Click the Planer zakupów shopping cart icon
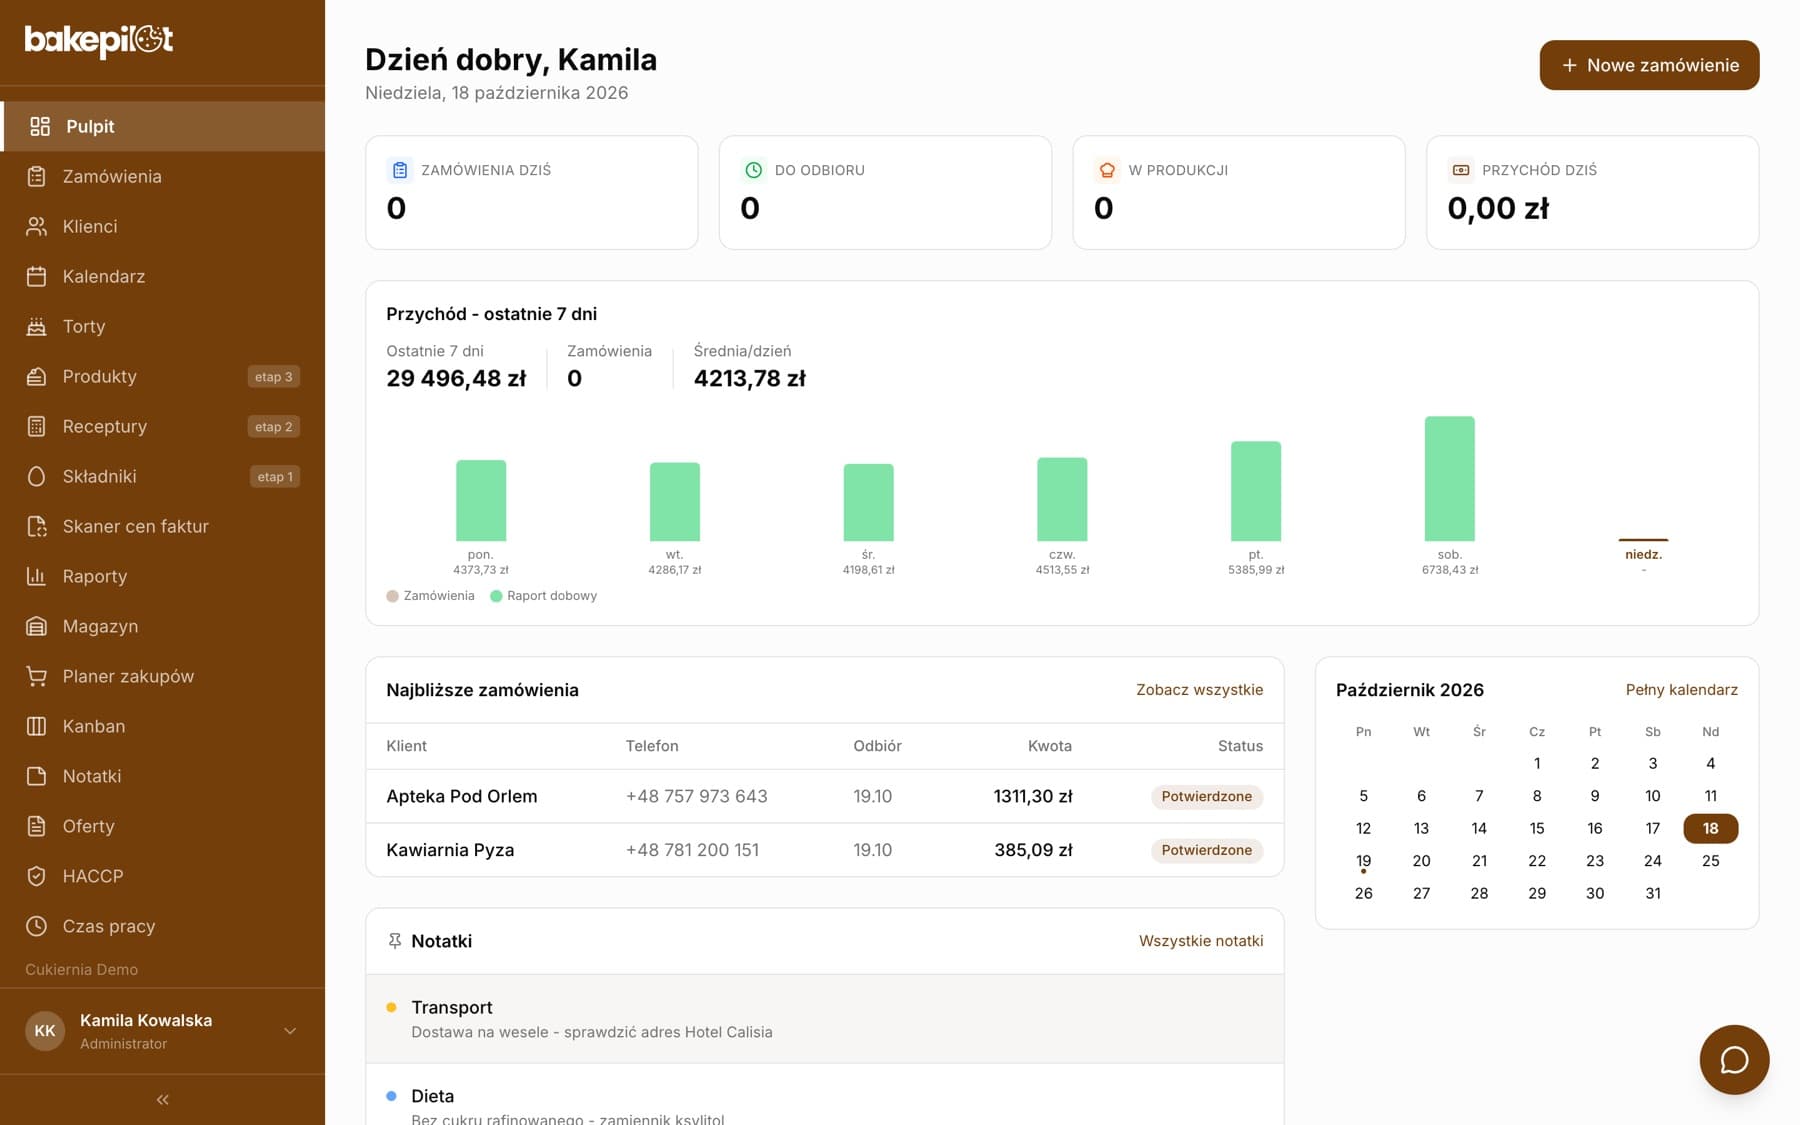The width and height of the screenshot is (1800, 1125). click(37, 676)
